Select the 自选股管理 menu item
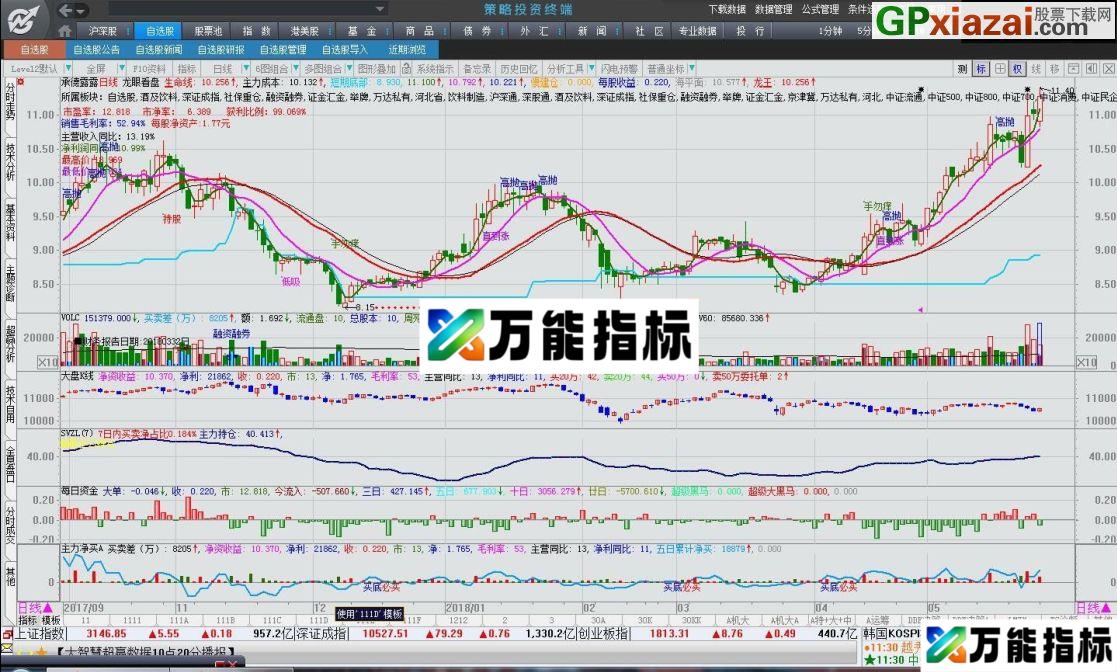Viewport: 1117px width, 672px height. pos(286,48)
